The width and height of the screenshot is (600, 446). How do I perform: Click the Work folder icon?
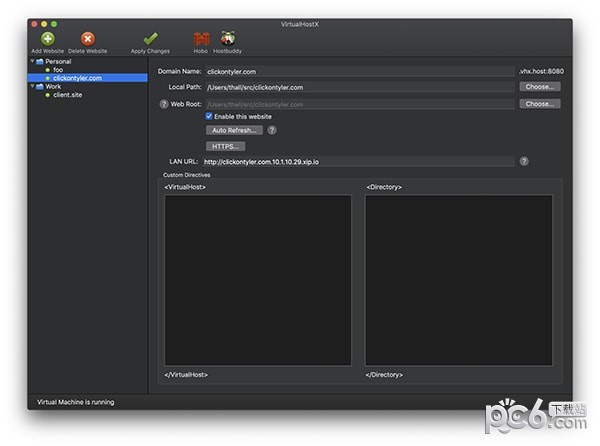tap(40, 87)
